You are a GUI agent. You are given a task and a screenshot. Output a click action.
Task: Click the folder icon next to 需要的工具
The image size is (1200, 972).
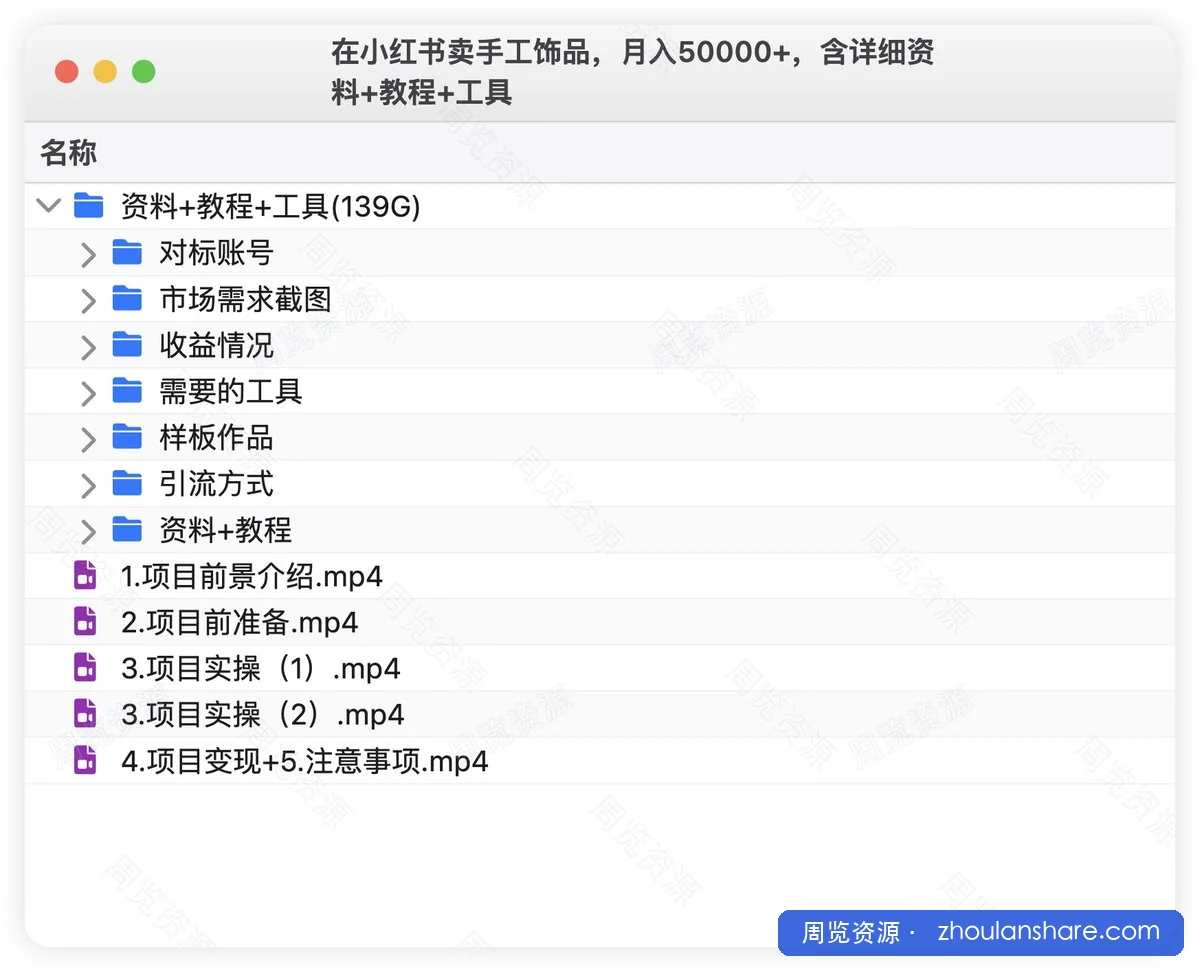pyautogui.click(x=127, y=391)
